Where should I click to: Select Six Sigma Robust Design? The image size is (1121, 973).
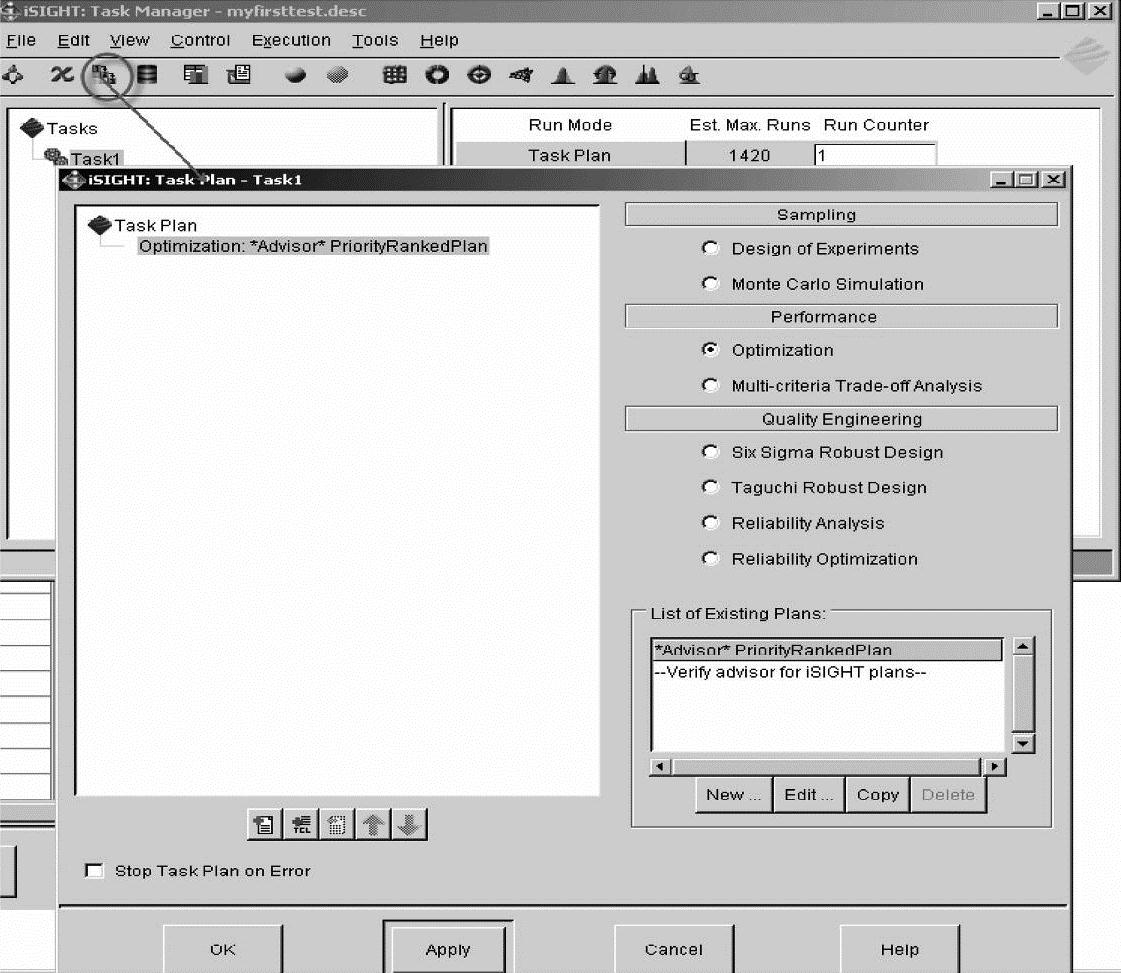tap(710, 452)
